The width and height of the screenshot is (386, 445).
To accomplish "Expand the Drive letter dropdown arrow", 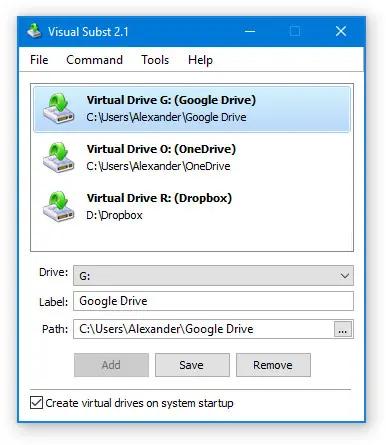I will coord(345,276).
